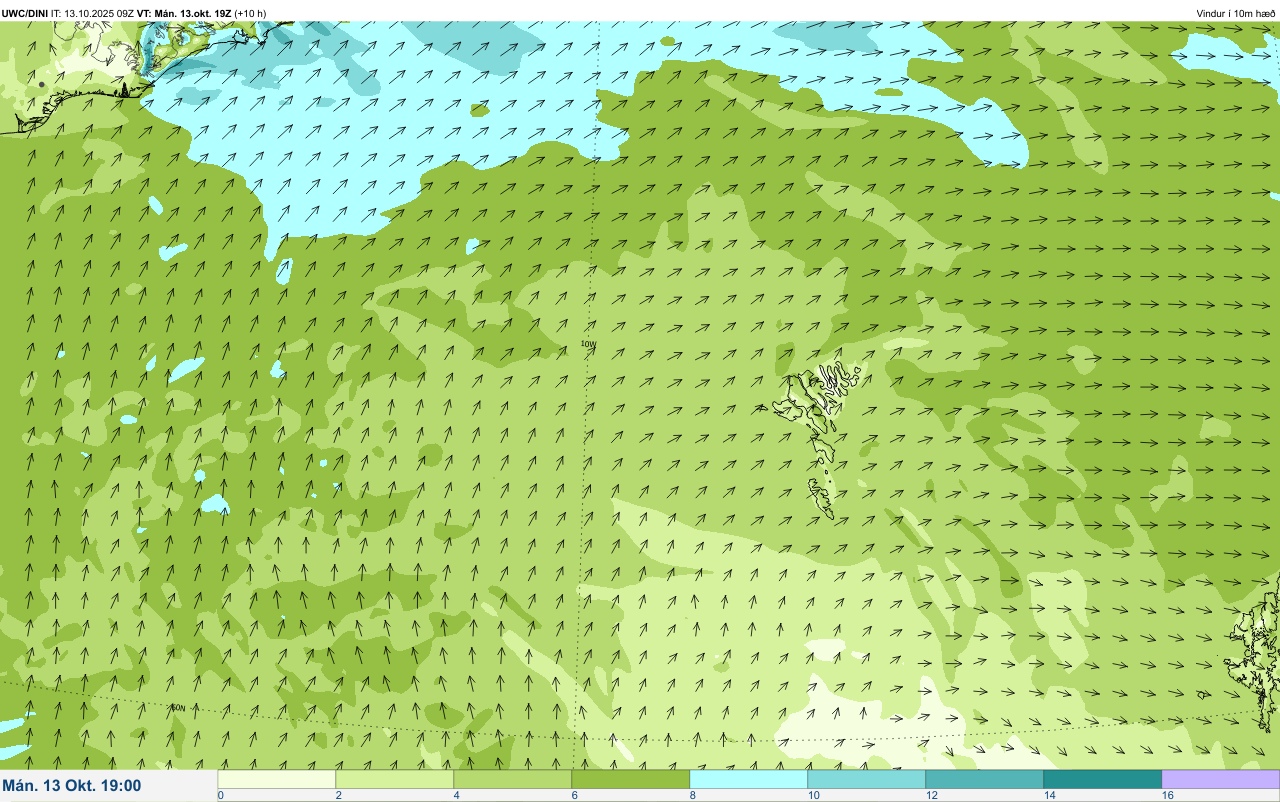Click the dark teal 14–16 legend swatch

(x=1103, y=779)
